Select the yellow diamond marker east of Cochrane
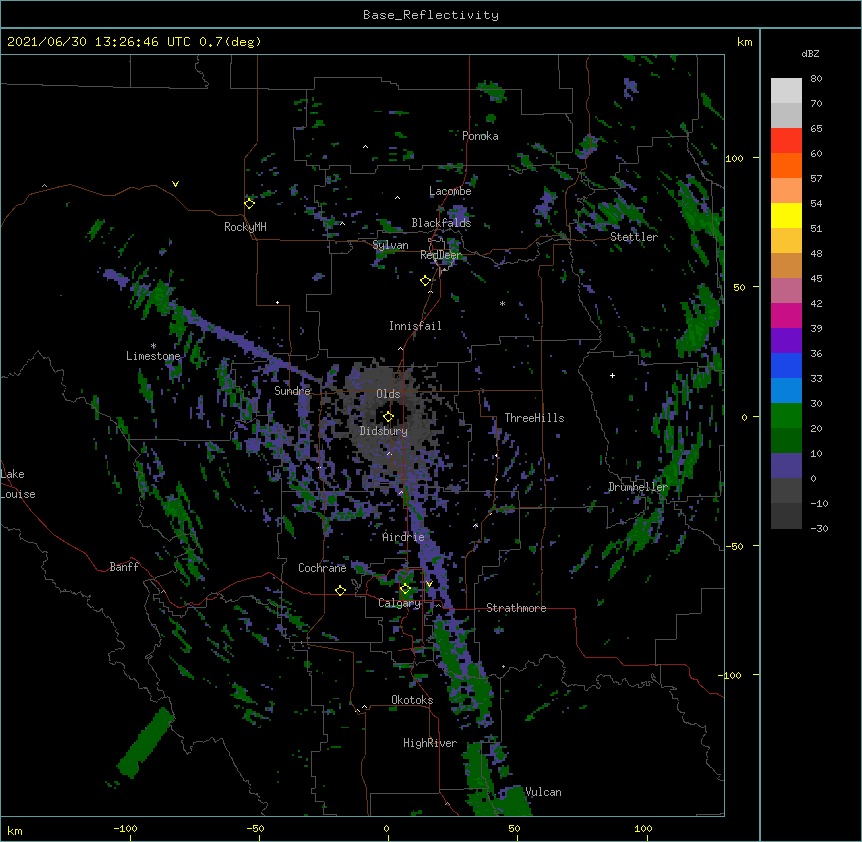Screen dimensions: 862x842 click(x=340, y=590)
